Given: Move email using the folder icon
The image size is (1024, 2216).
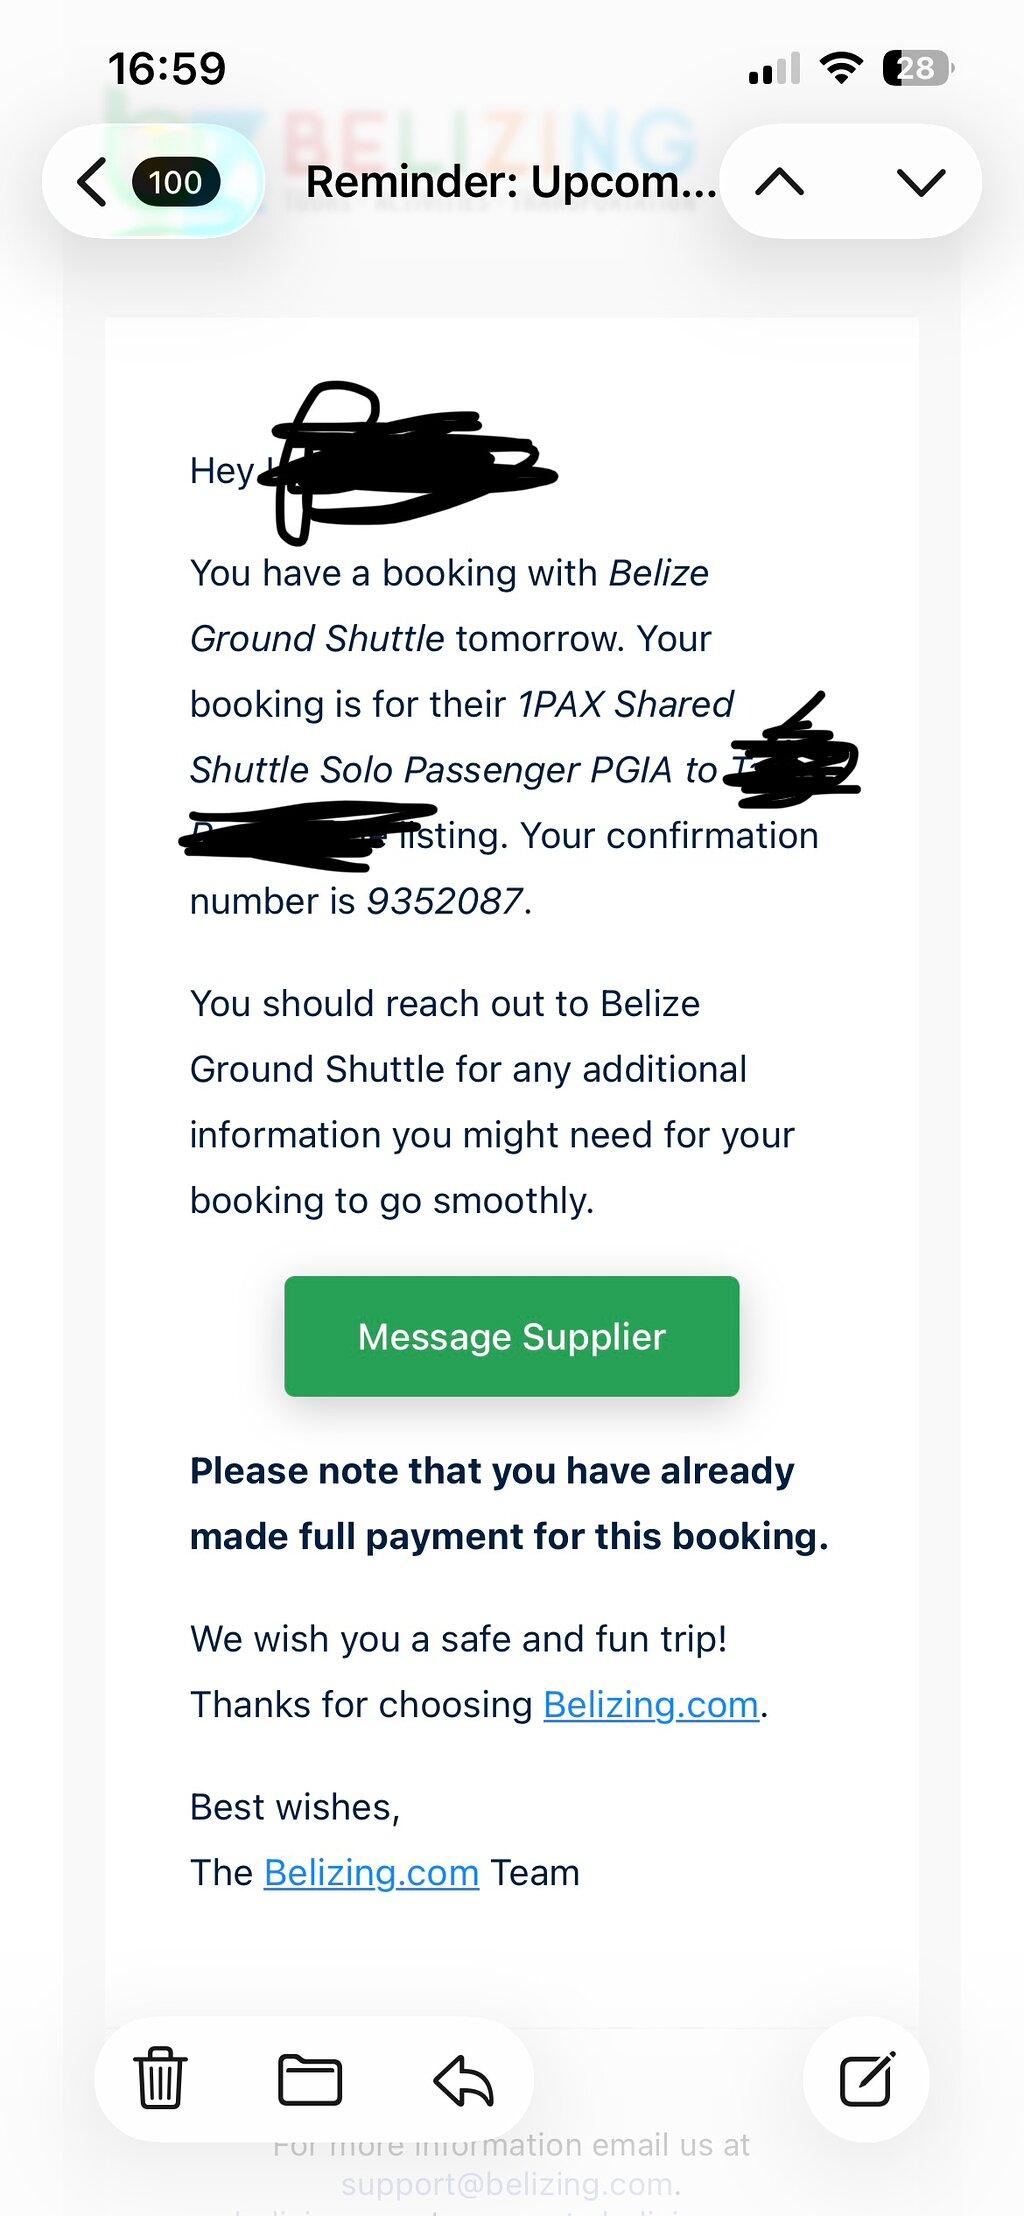Looking at the screenshot, I should coord(310,2080).
